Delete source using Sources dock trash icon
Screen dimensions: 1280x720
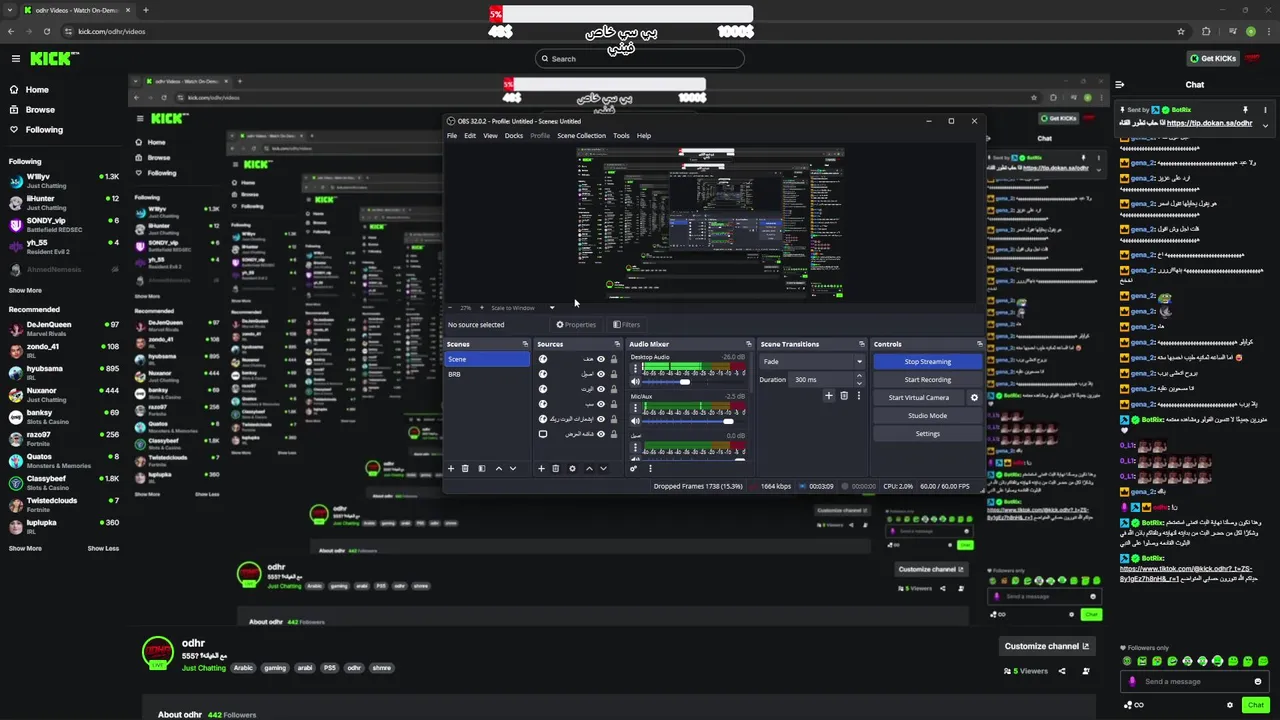point(556,468)
